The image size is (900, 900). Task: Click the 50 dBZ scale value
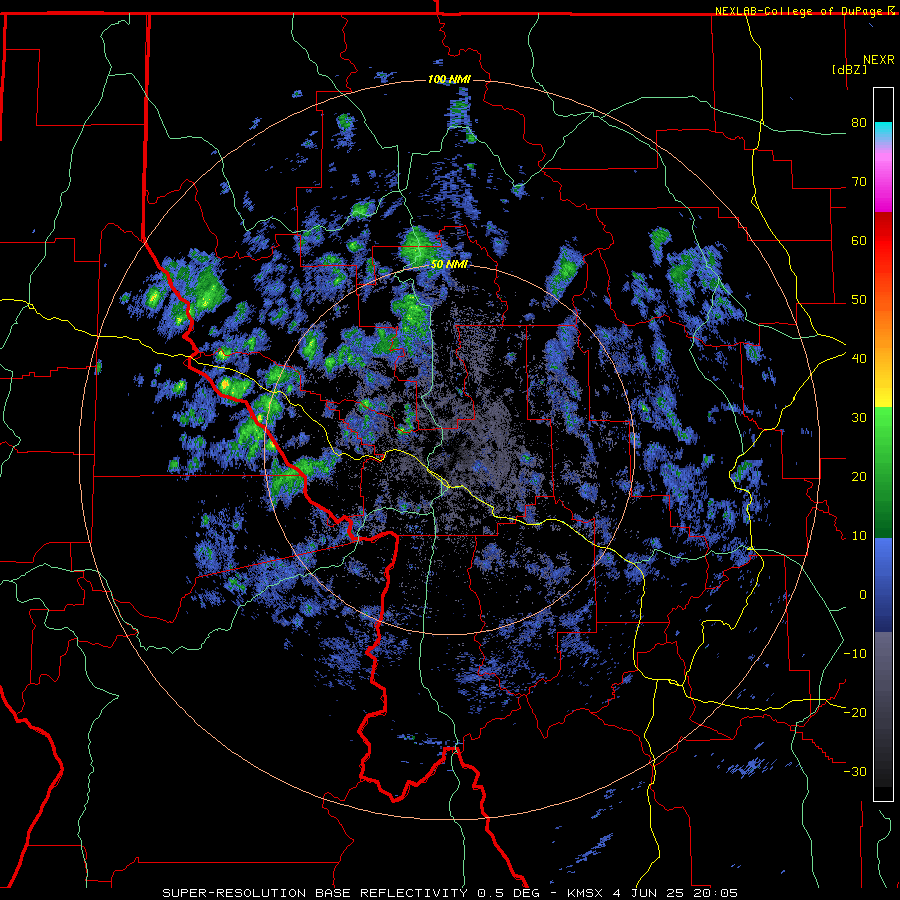(x=859, y=300)
